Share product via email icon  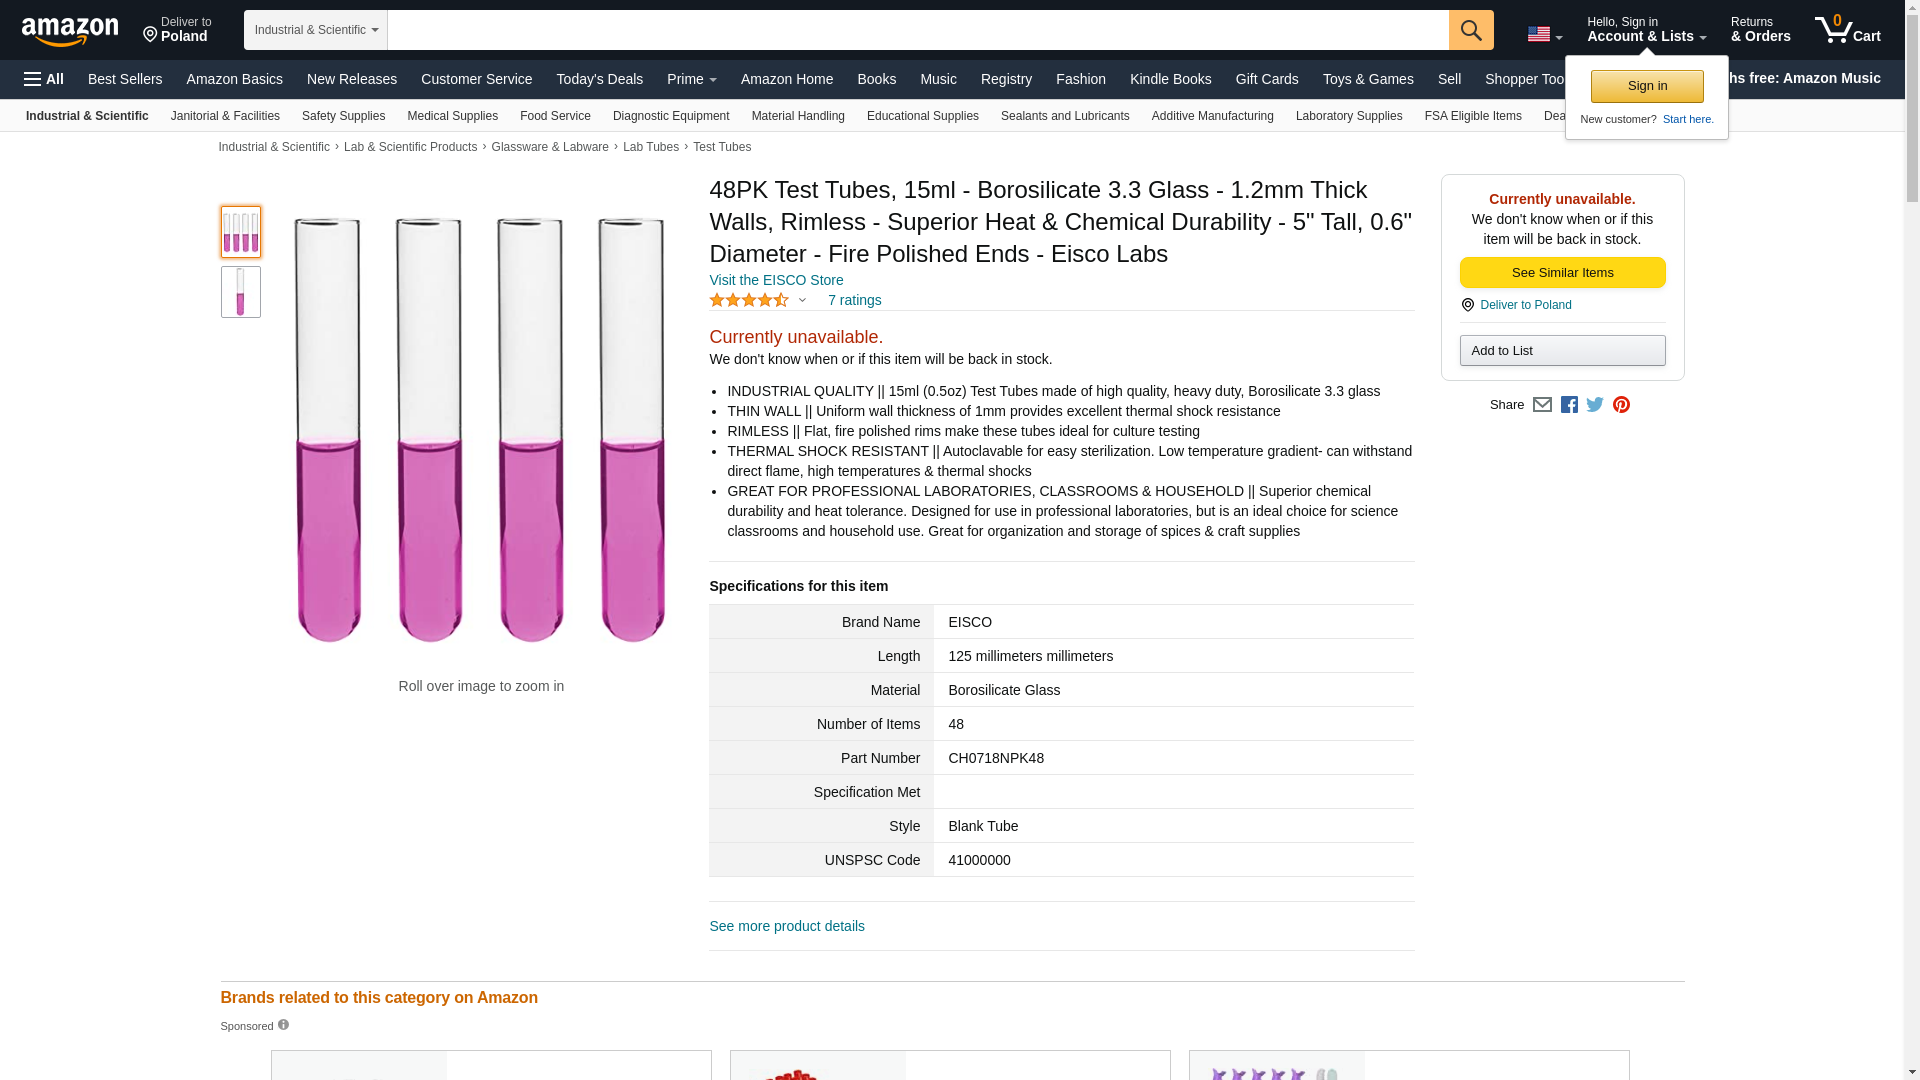1542,405
